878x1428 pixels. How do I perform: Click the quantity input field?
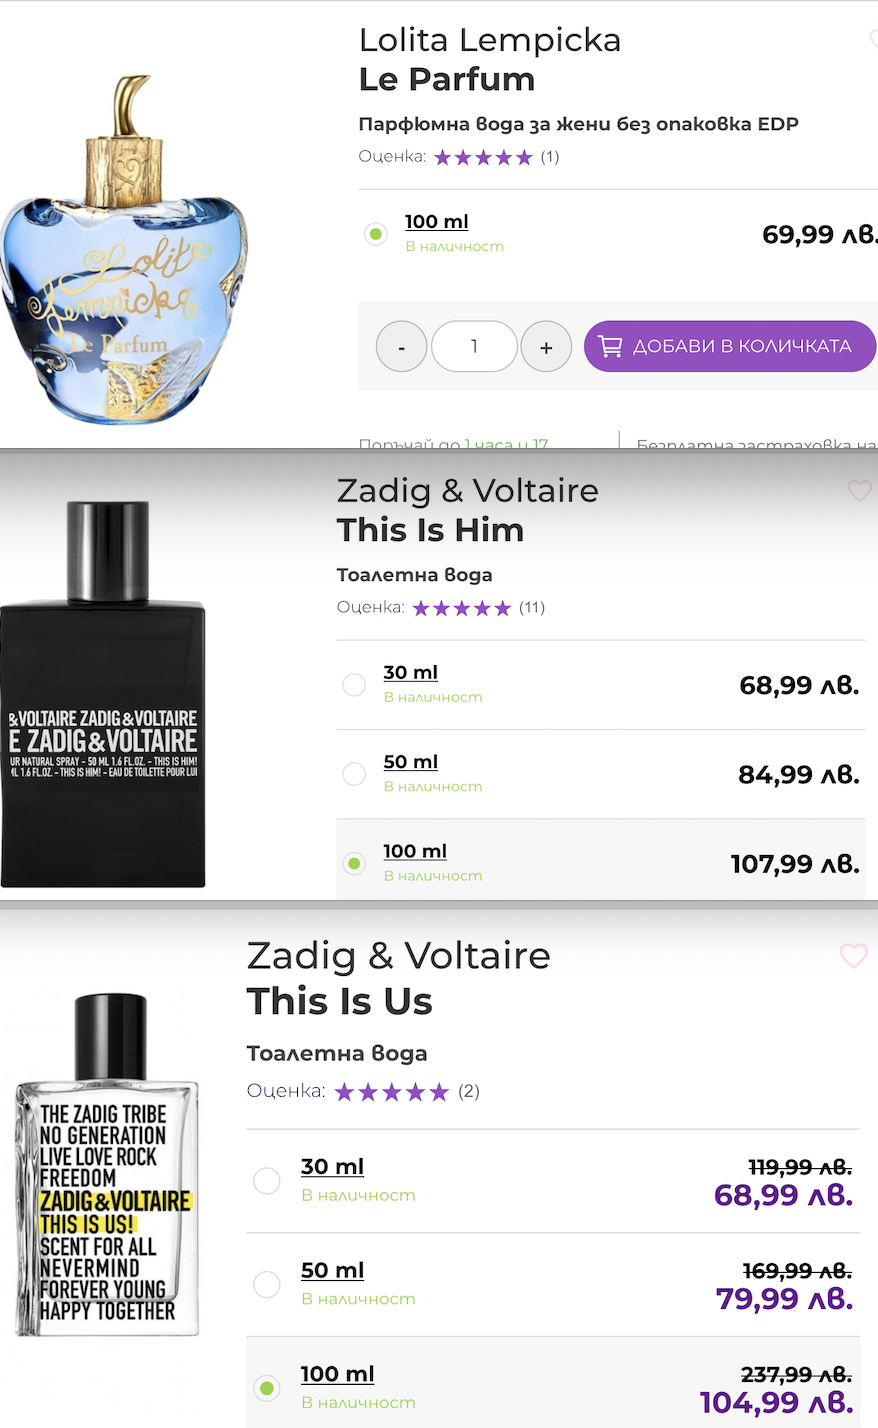point(474,347)
